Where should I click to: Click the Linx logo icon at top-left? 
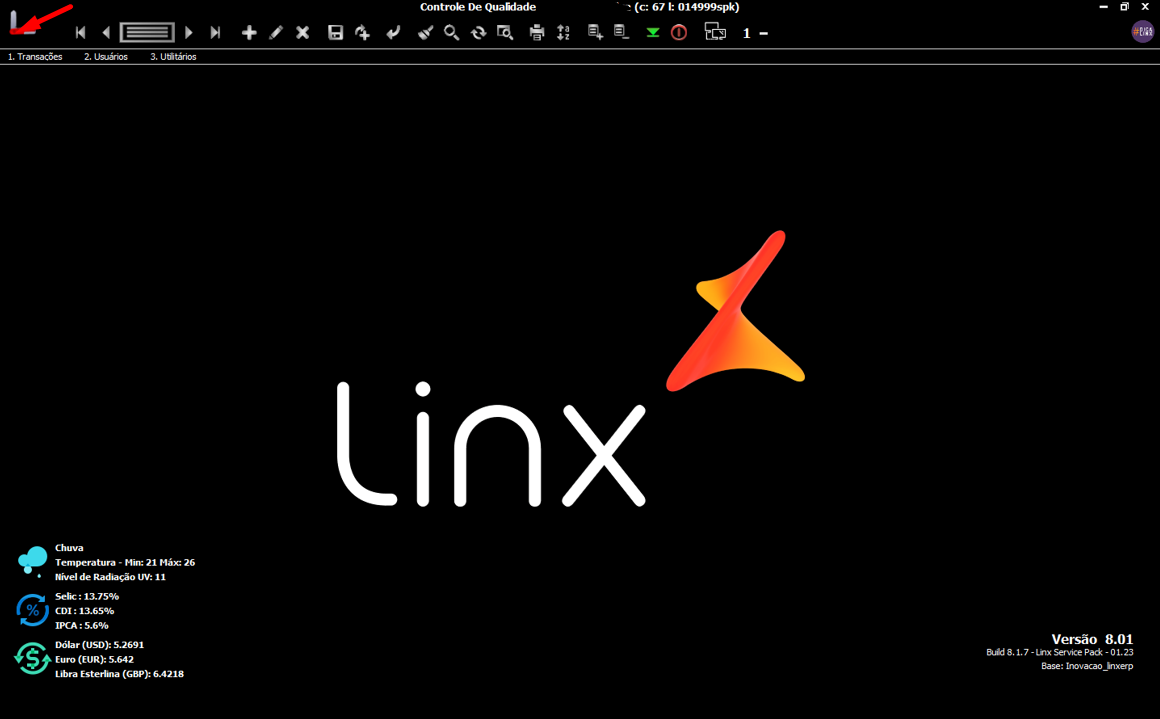point(21,22)
